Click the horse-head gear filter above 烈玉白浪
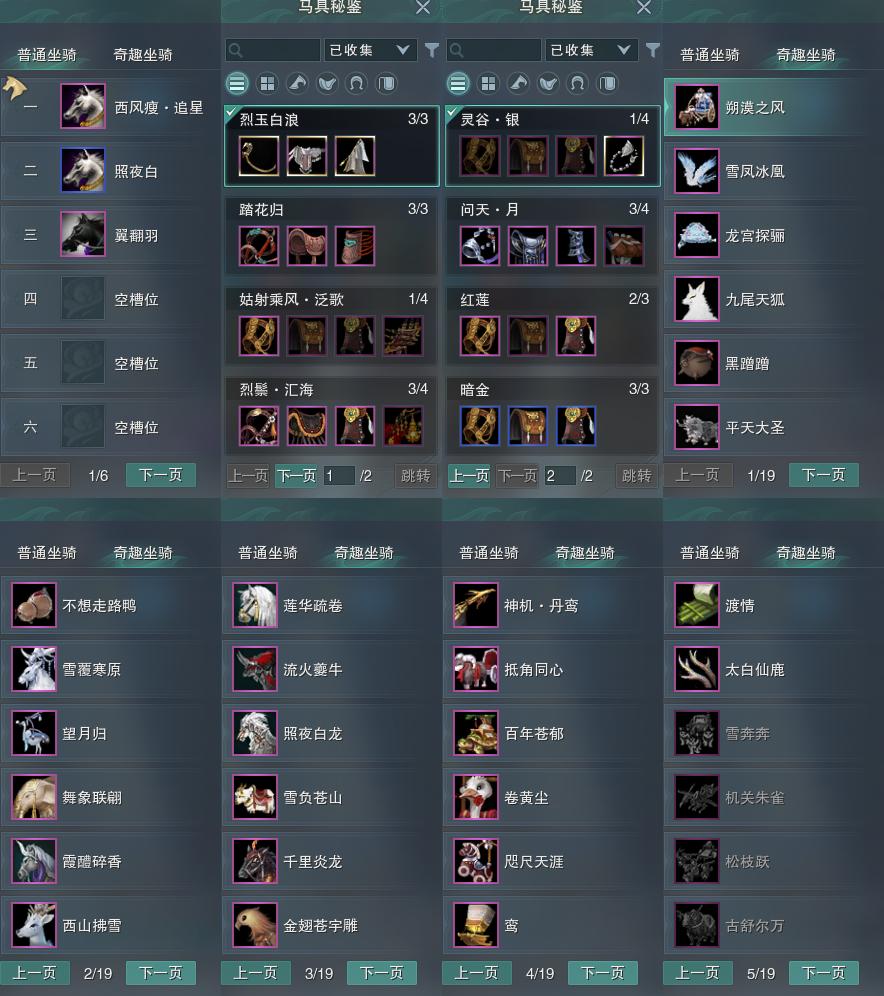This screenshot has width=884, height=996. (297, 83)
